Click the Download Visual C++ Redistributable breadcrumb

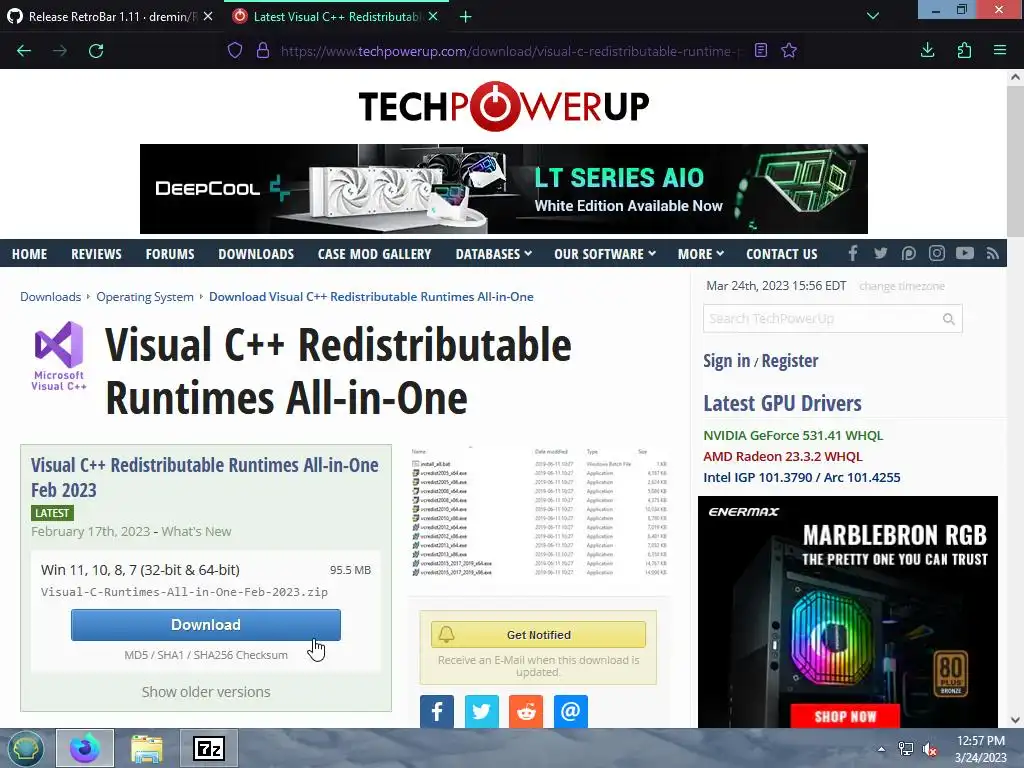tap(371, 296)
